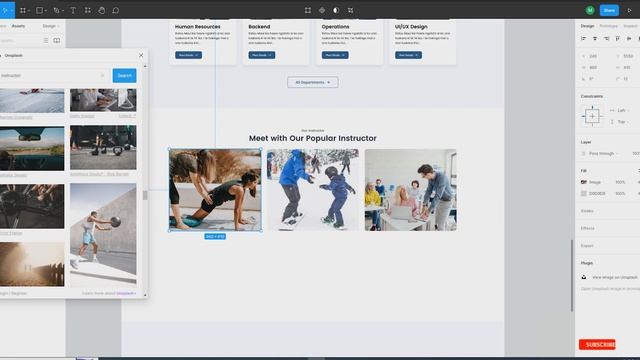Align selection to the left
Viewport: 640px width, 360px height.
[x=584, y=38]
